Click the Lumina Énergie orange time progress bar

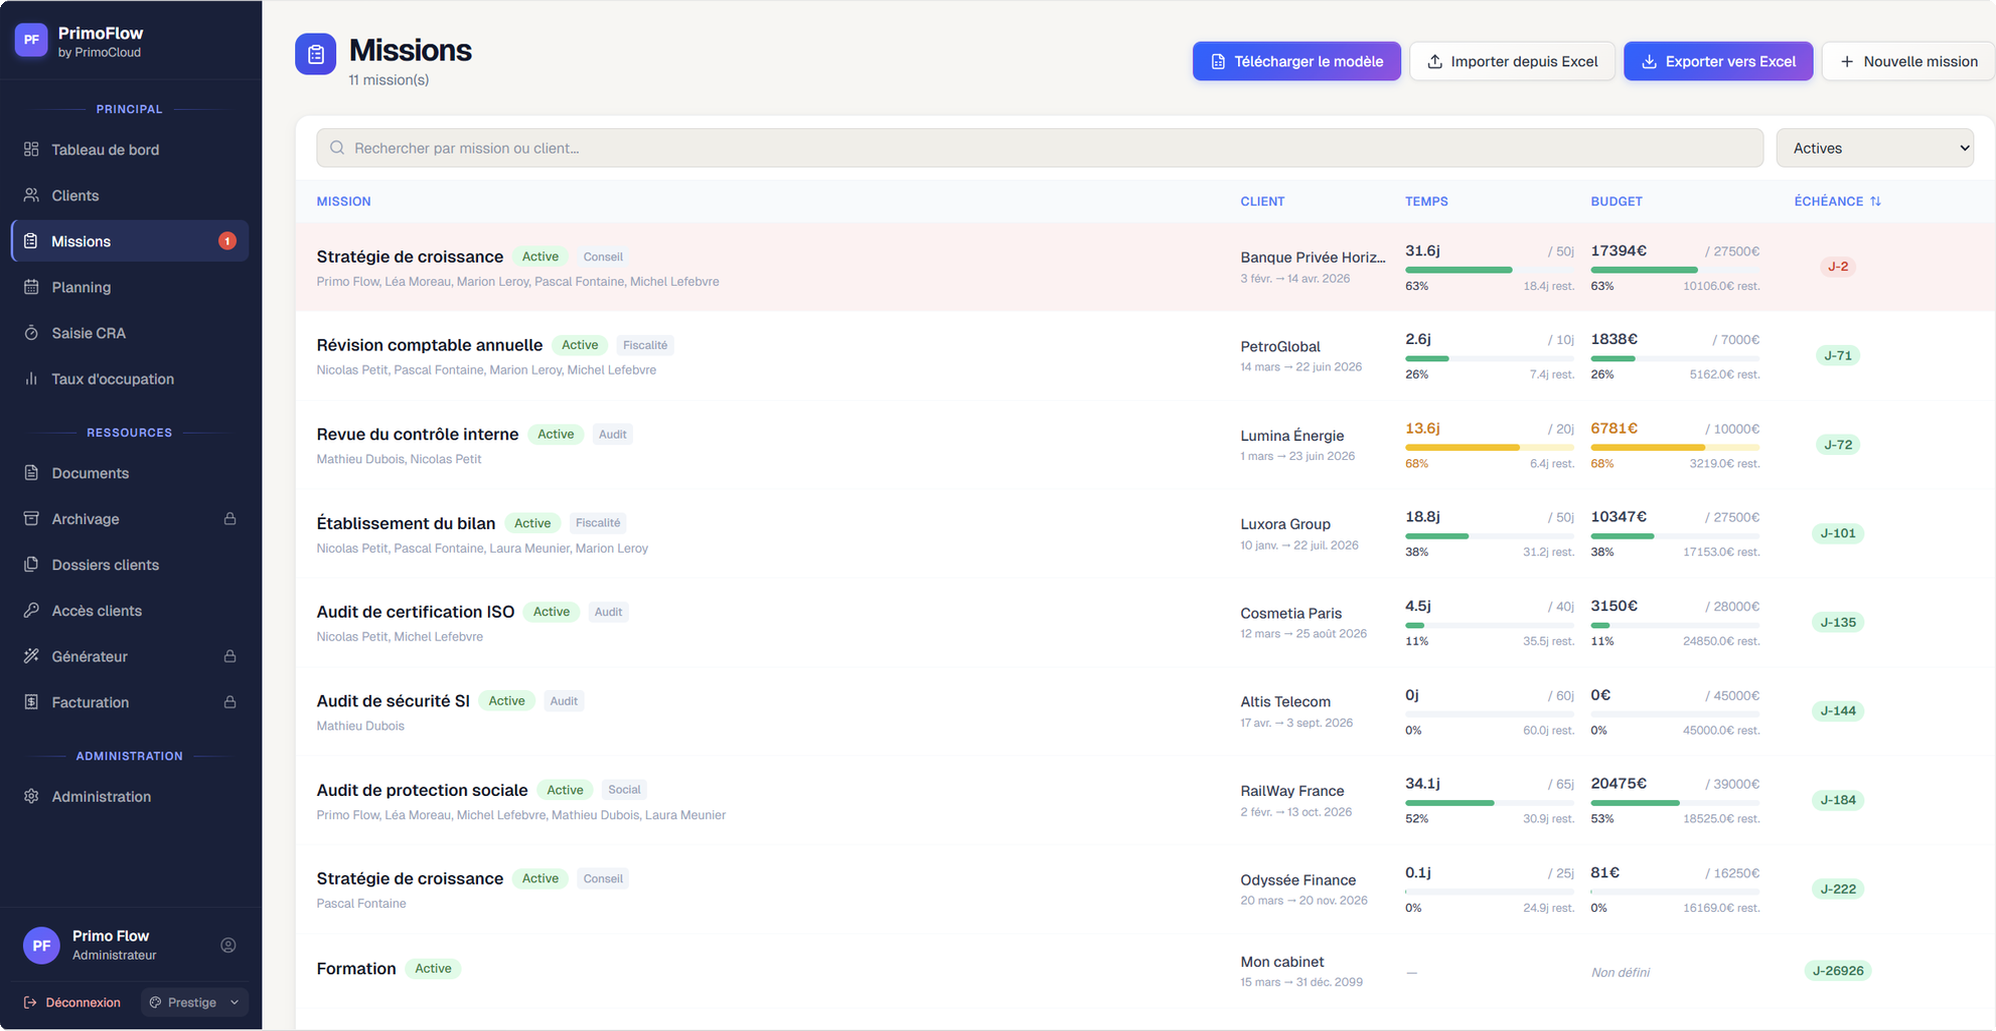pyautogui.click(x=1489, y=447)
